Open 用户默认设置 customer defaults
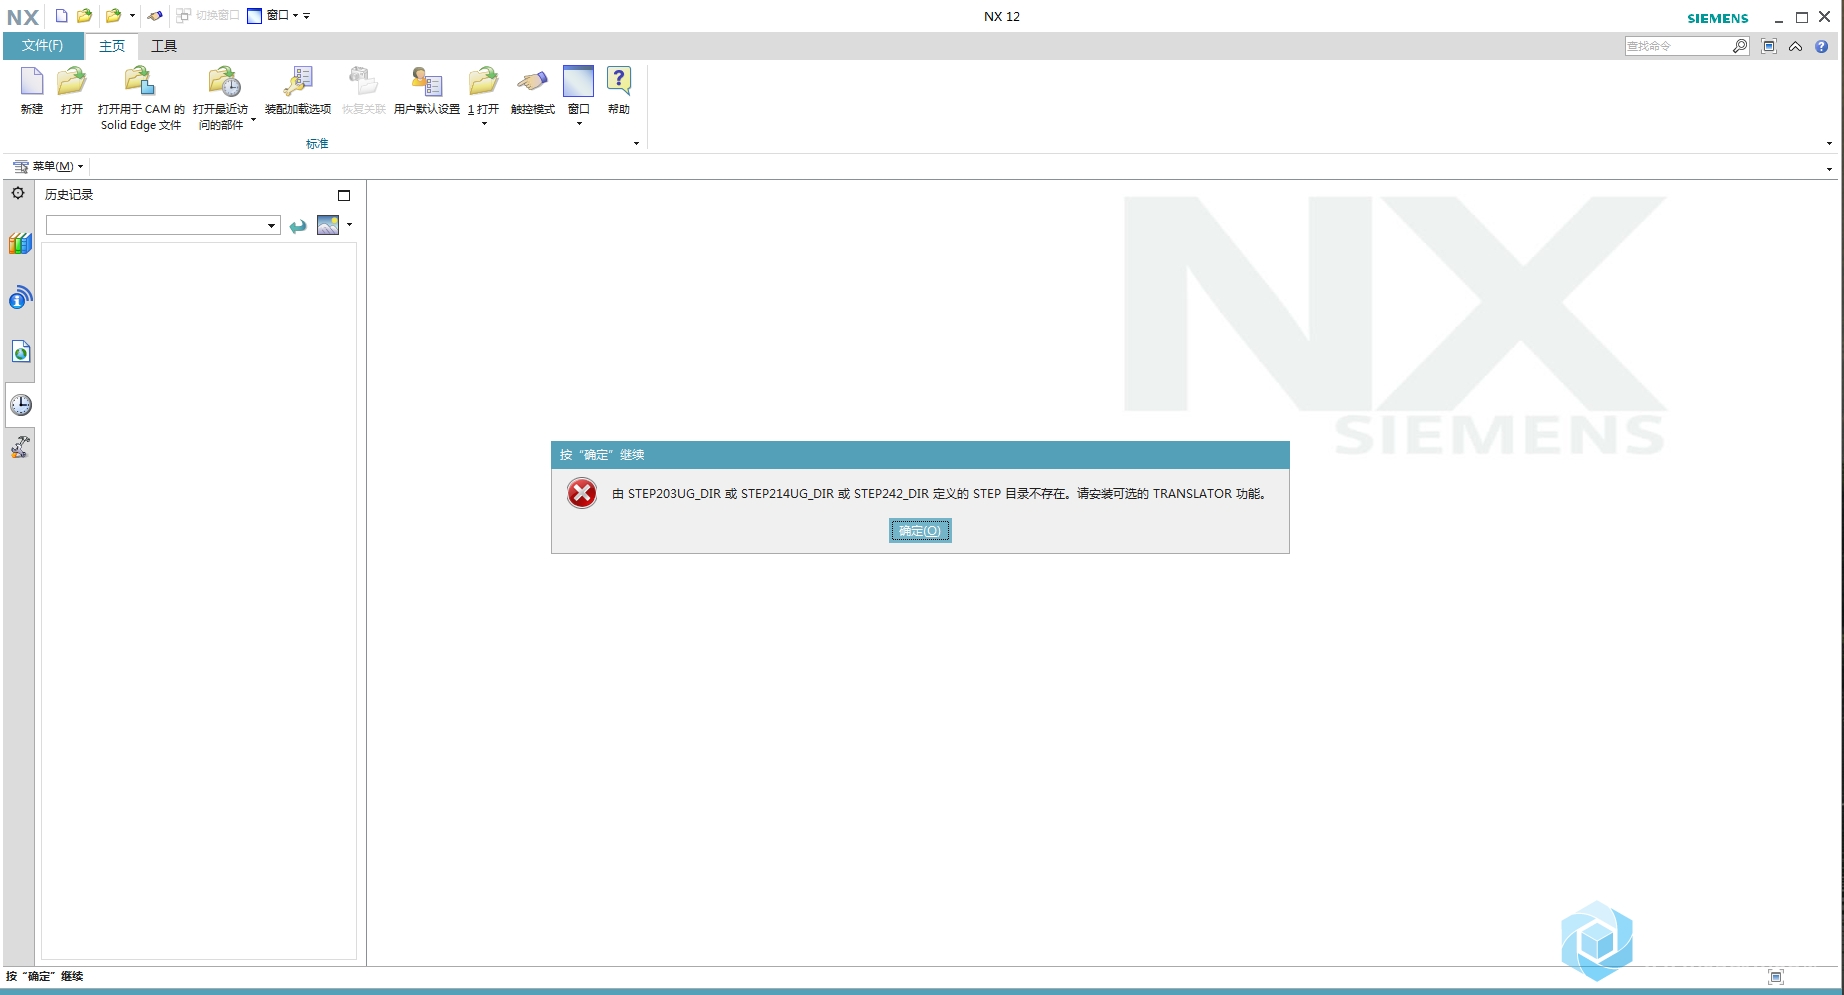Viewport: 1844px width, 995px height. [427, 91]
